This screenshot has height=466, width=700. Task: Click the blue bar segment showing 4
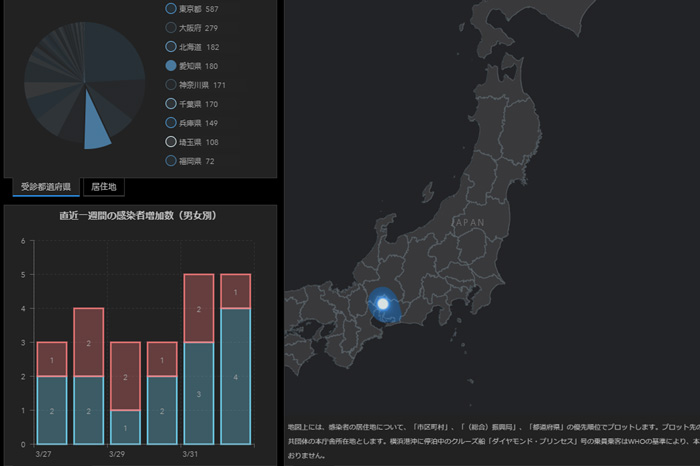click(x=235, y=376)
